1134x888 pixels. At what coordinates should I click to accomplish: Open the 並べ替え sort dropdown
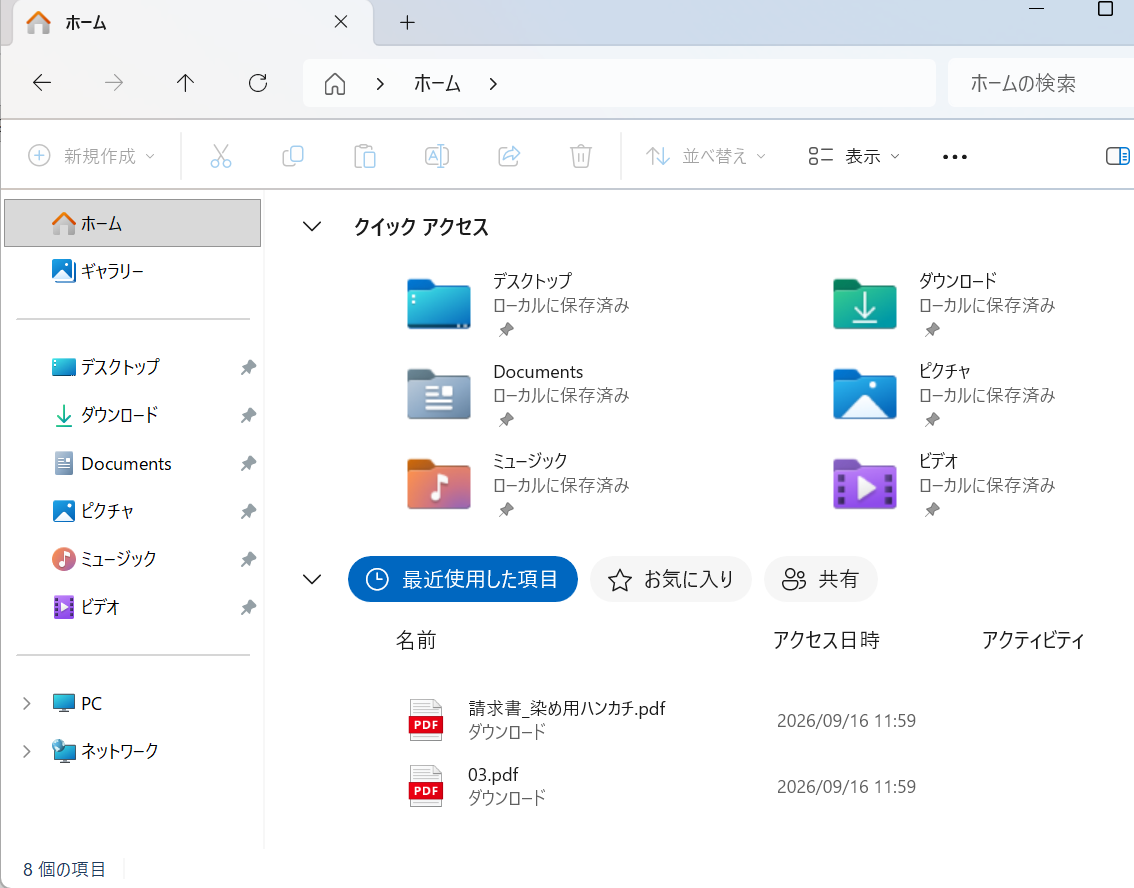click(706, 156)
